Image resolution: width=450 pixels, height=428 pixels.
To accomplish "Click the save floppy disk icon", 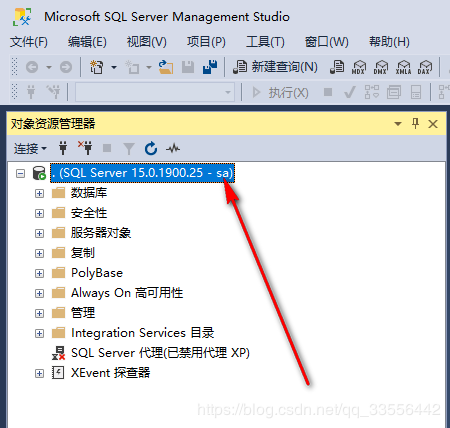I will coord(188,67).
